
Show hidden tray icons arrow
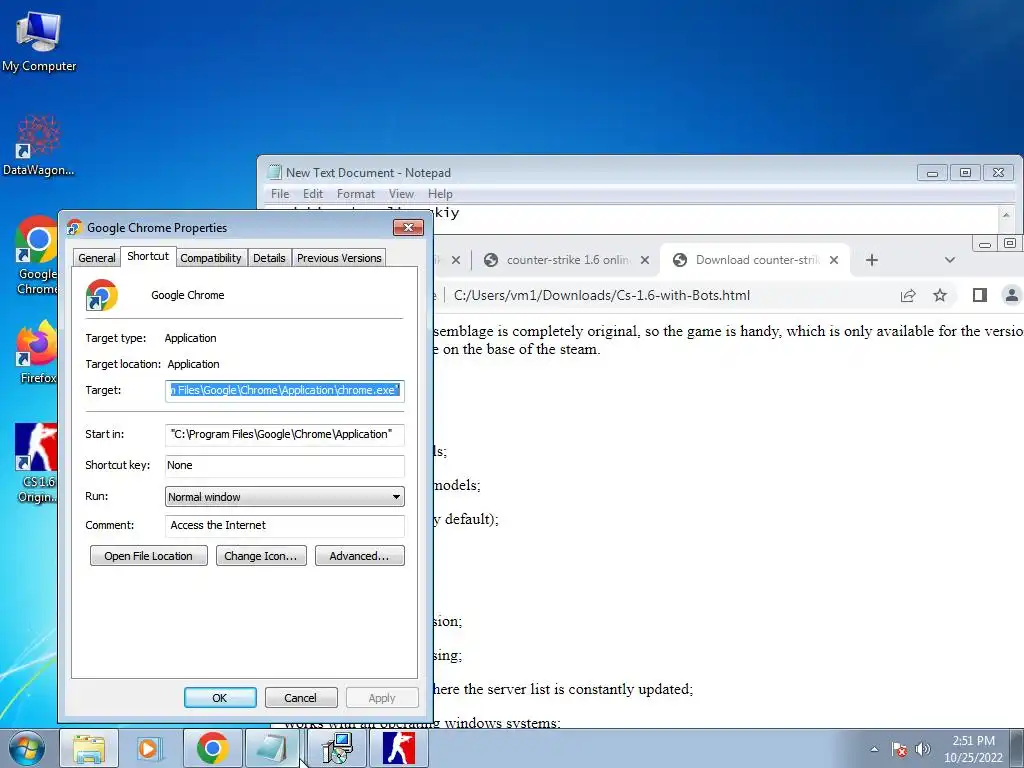coord(874,749)
